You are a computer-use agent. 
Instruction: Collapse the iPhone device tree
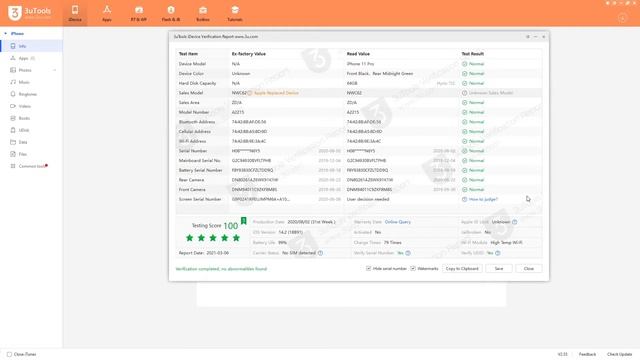click(6, 33)
